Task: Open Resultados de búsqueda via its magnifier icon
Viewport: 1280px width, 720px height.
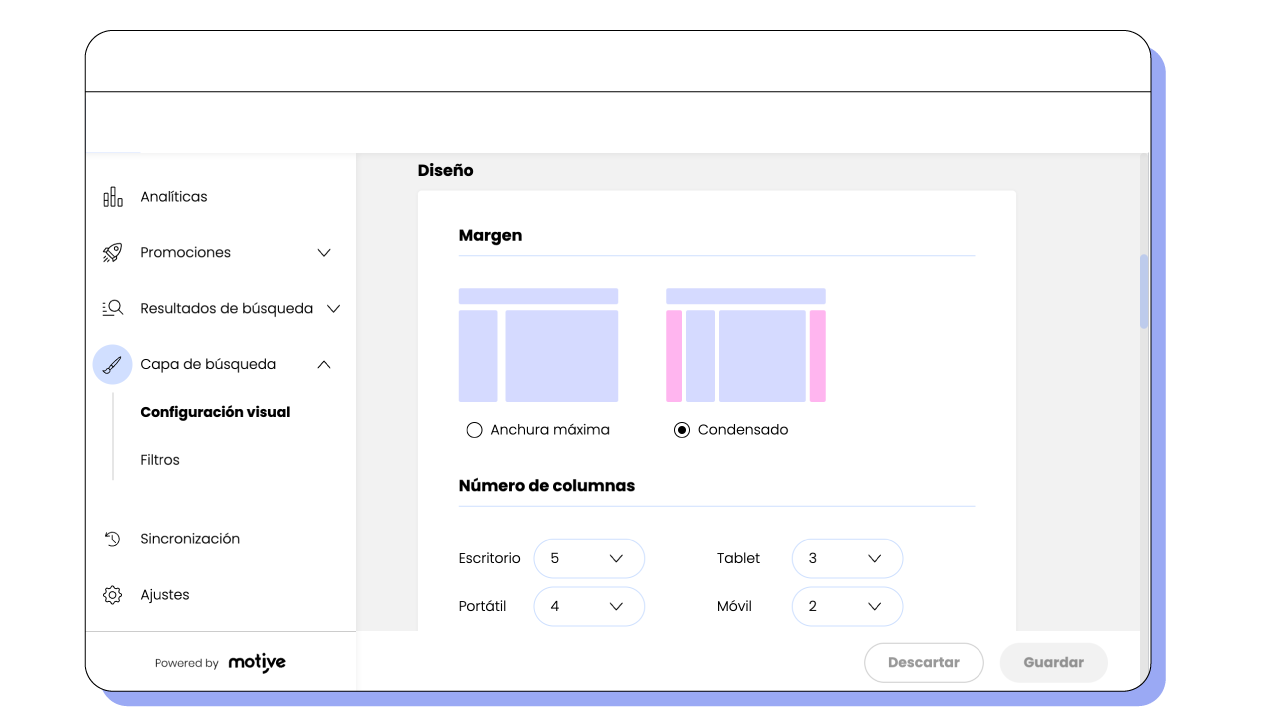Action: click(x=112, y=308)
